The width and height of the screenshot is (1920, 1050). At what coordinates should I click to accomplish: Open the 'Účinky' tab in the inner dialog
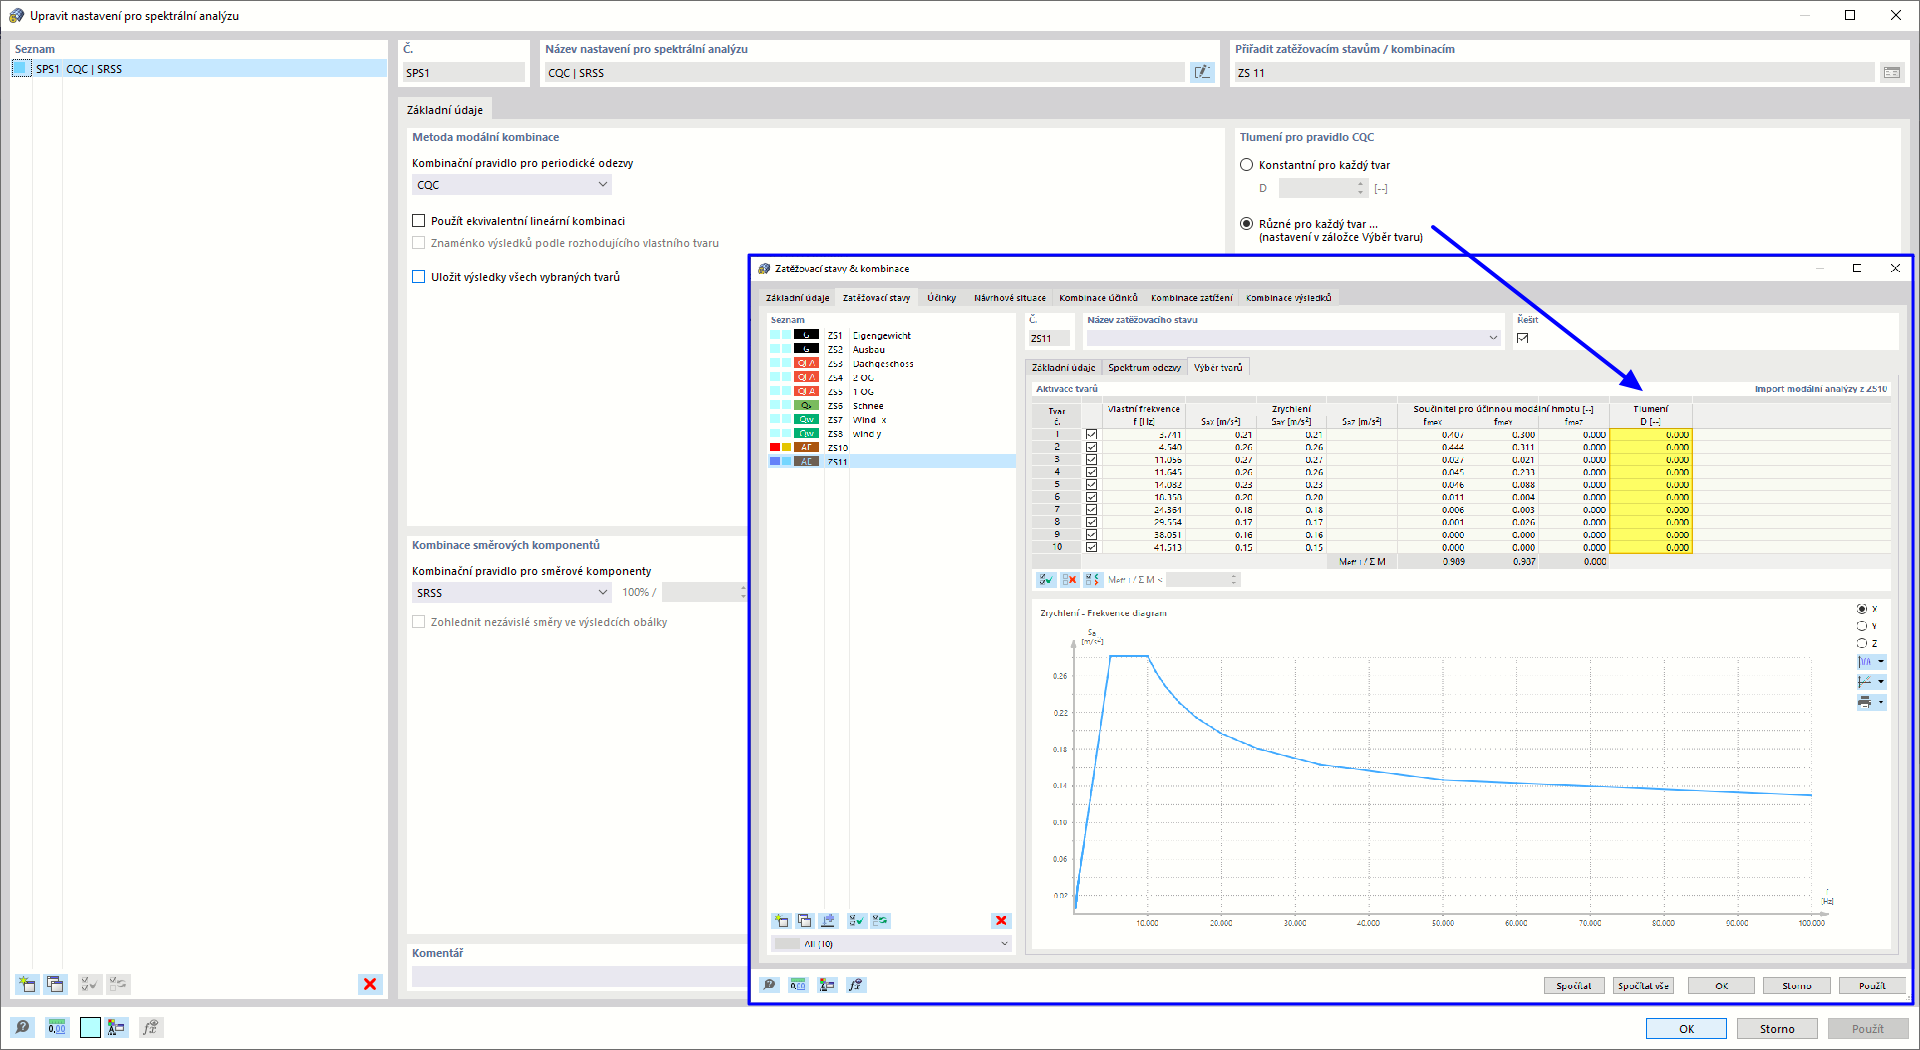[941, 298]
